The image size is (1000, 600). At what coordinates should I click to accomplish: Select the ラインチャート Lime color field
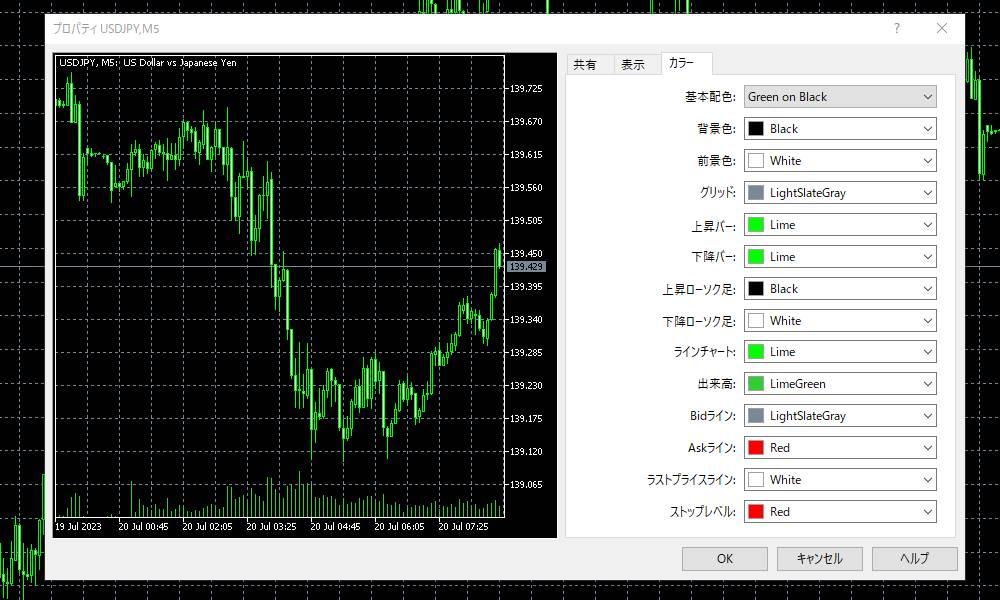840,352
